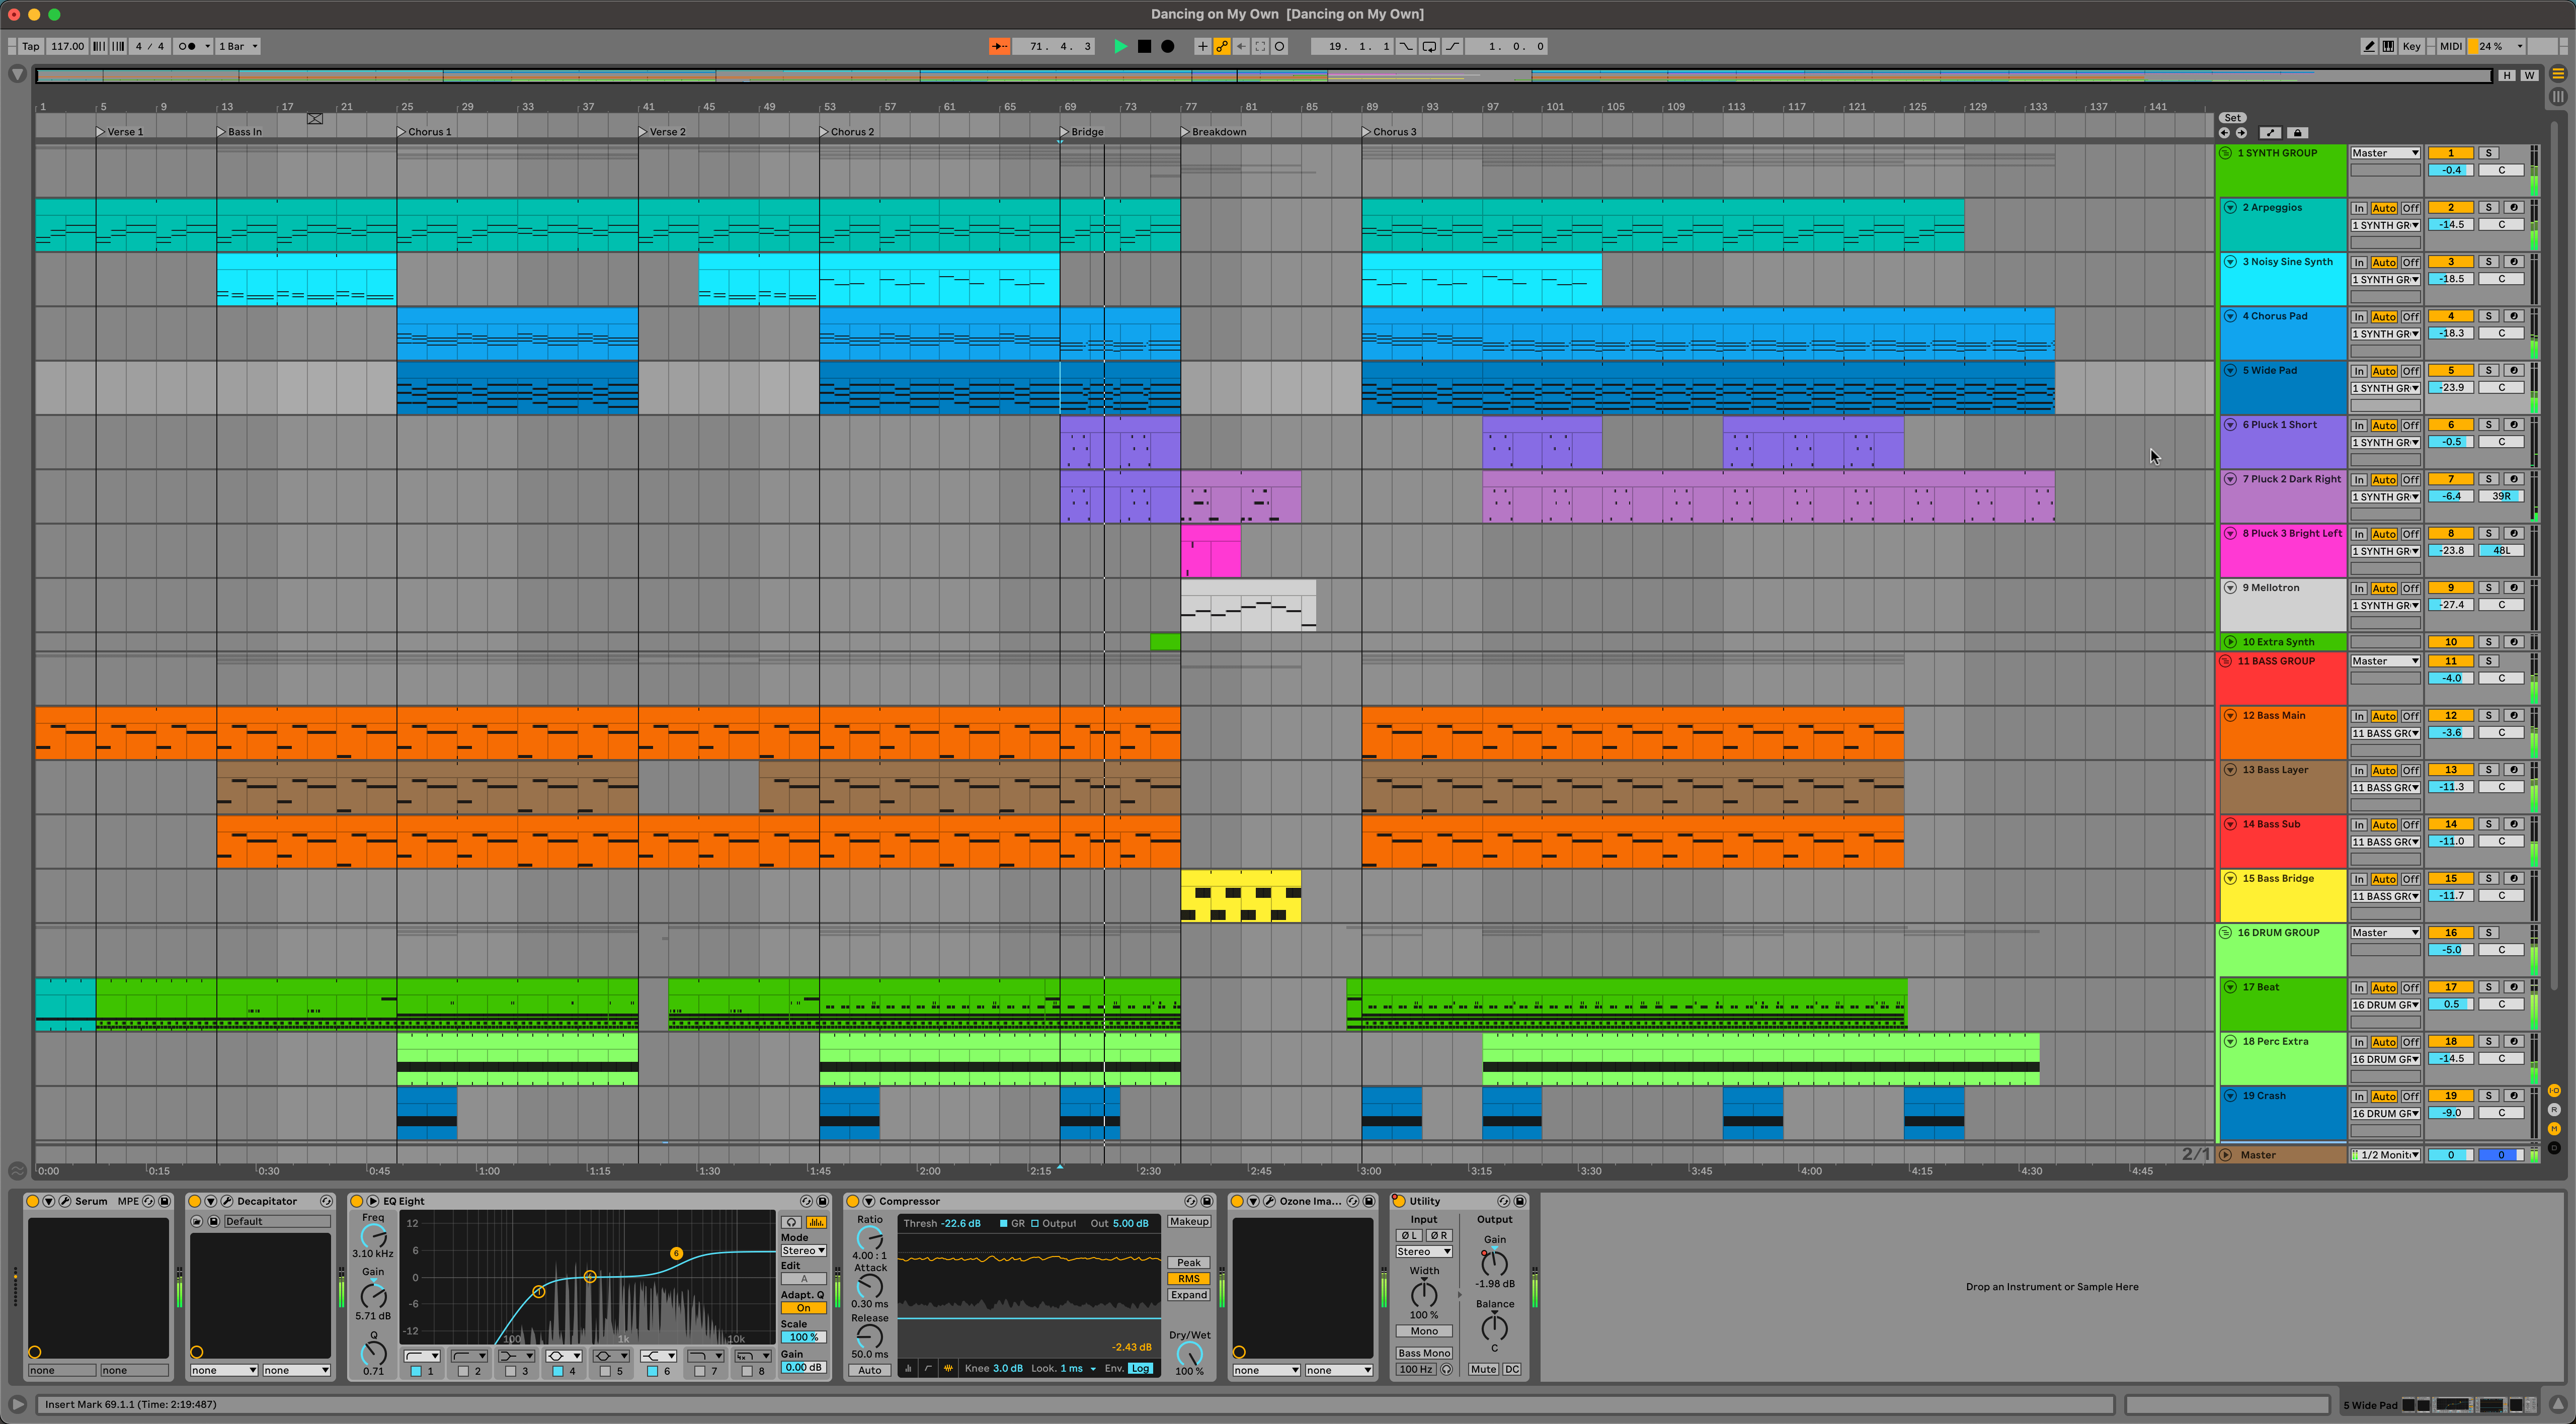Viewport: 2576px width, 1424px height.
Task: Click the Set locator button
Action: 2232,118
